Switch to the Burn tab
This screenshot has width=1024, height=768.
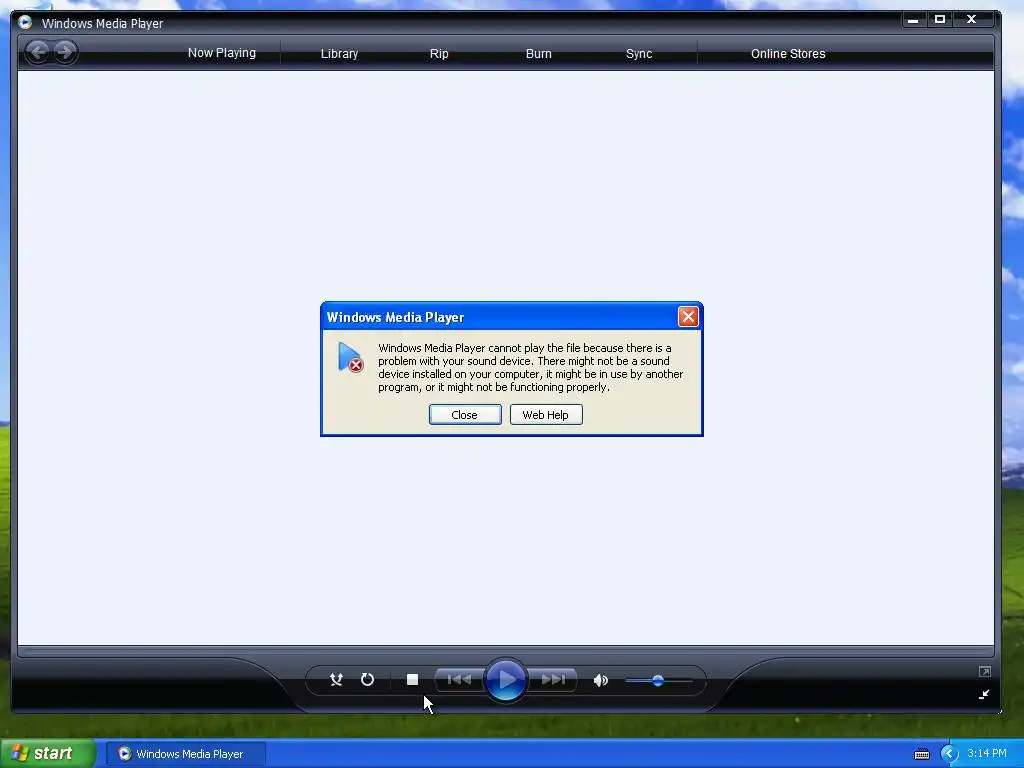tap(539, 54)
